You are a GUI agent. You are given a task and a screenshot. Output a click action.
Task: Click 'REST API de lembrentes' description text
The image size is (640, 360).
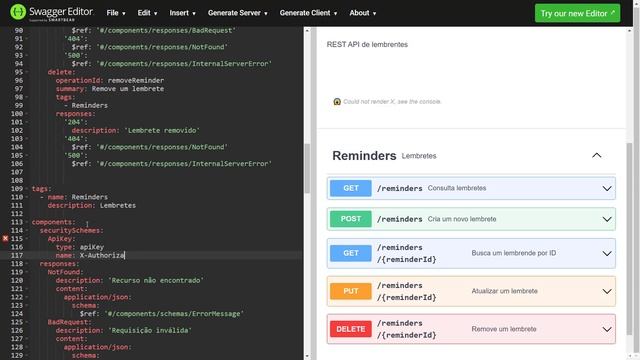coord(367,44)
